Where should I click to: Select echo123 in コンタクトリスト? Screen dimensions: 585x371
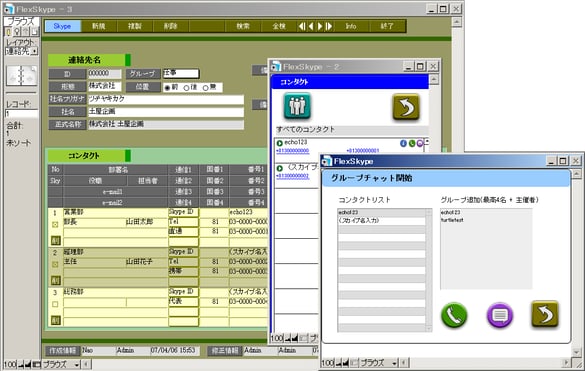(x=381, y=213)
